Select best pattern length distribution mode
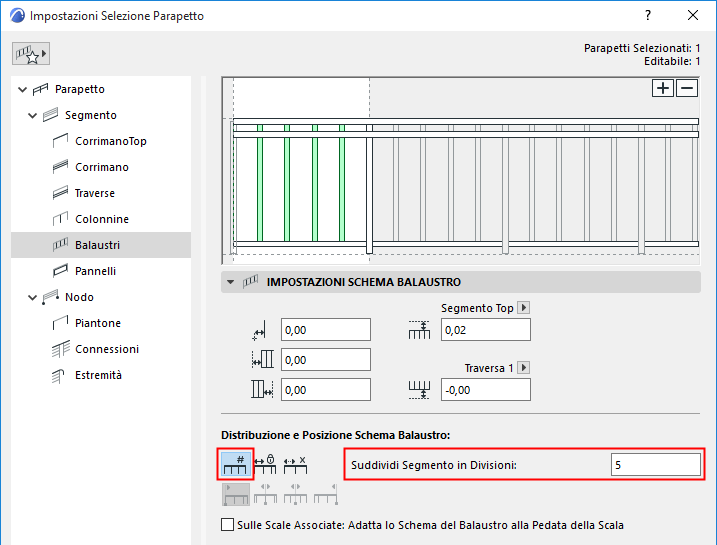The image size is (717, 545). [295, 465]
